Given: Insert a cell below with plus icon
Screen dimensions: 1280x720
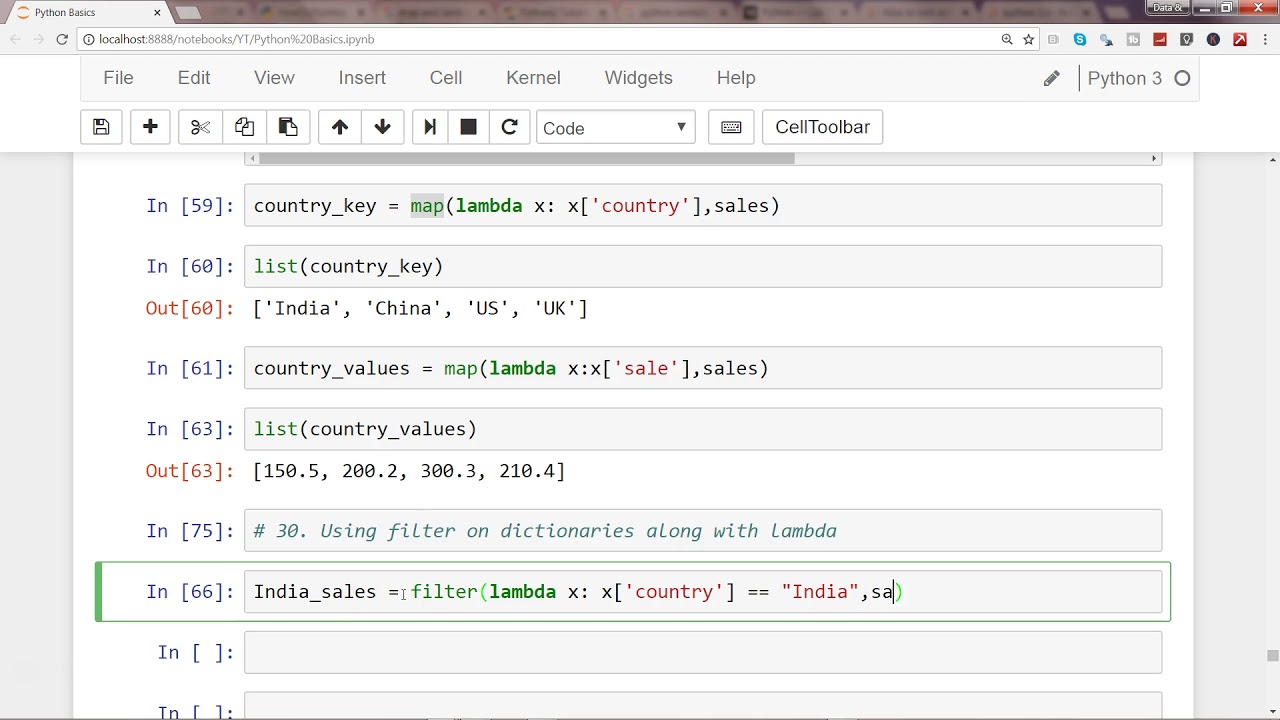Looking at the screenshot, I should point(150,127).
